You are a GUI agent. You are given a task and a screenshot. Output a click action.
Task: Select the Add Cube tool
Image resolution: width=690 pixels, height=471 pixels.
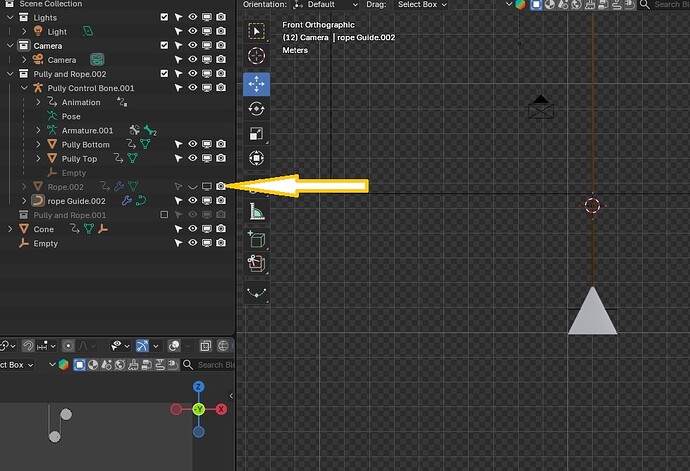[257, 239]
